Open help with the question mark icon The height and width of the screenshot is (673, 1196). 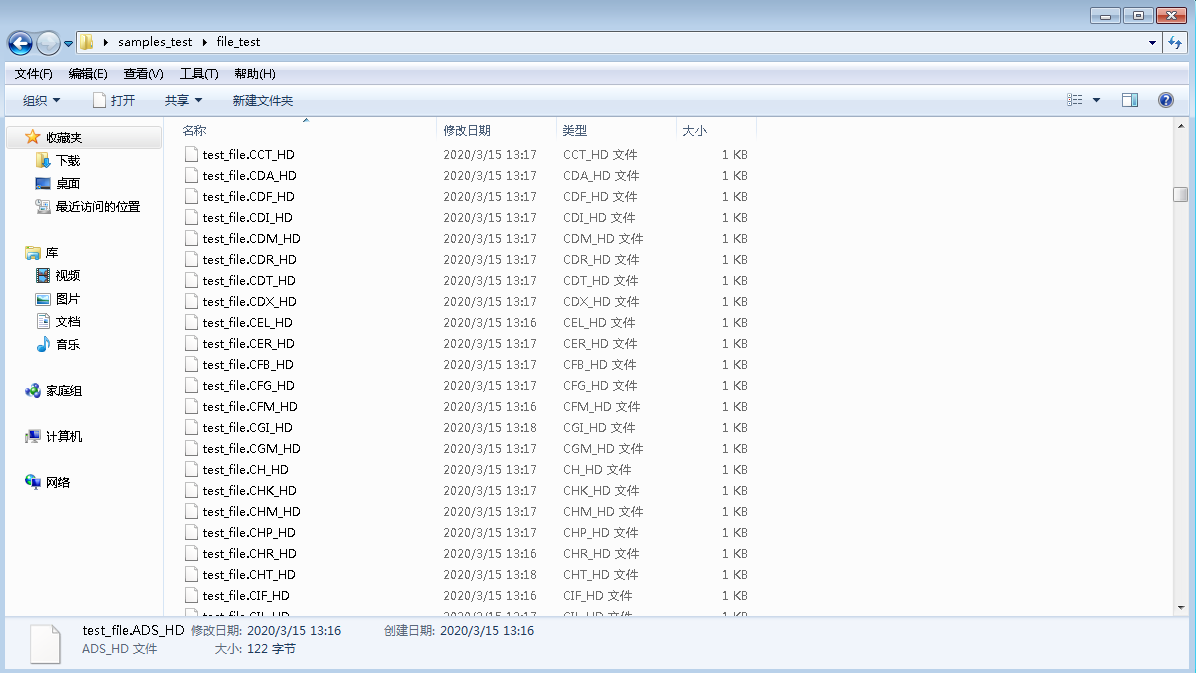pos(1165,100)
